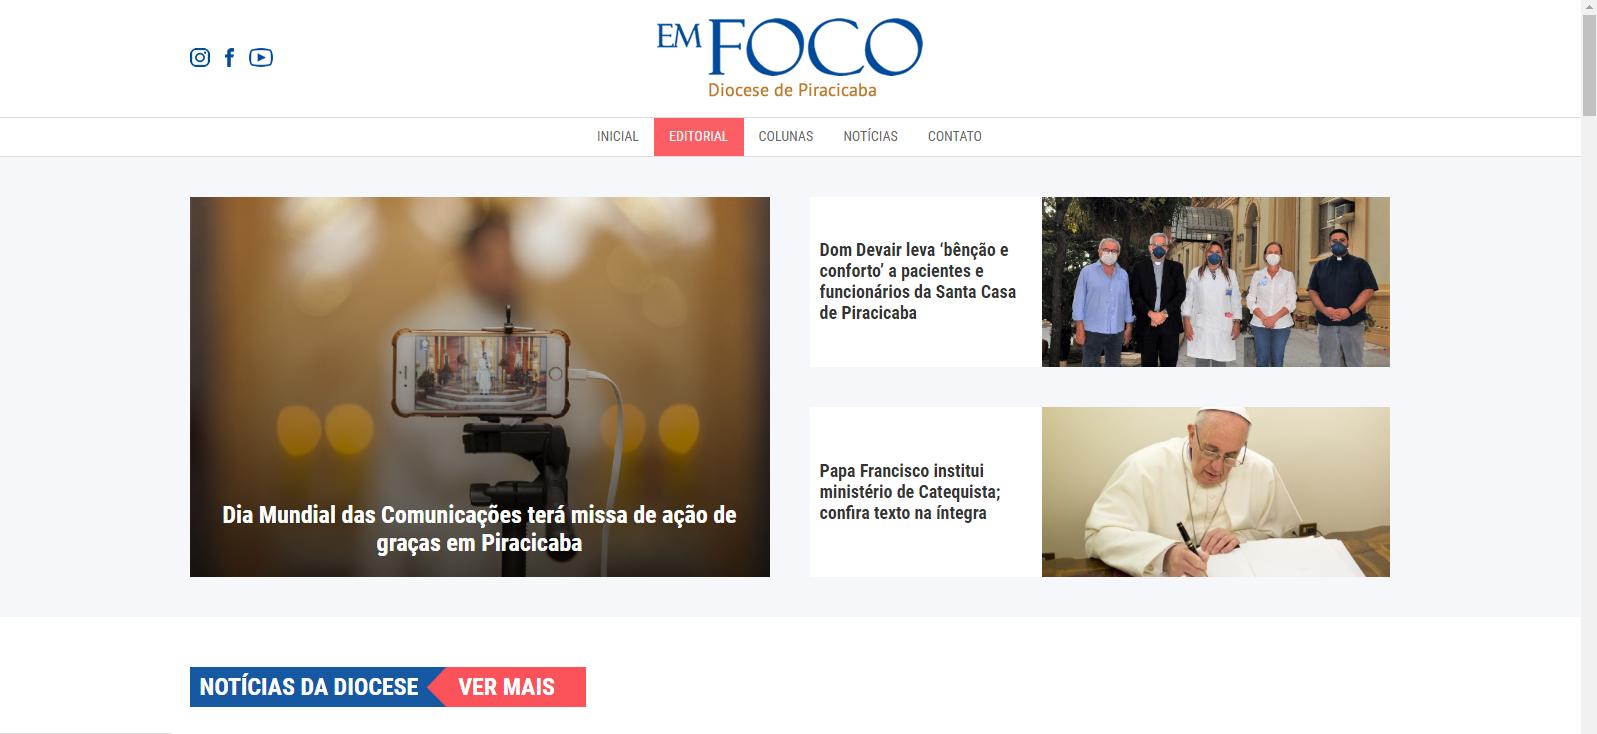
Task: Click the Pope Francis signing photo thumbnail
Action: coord(1216,492)
